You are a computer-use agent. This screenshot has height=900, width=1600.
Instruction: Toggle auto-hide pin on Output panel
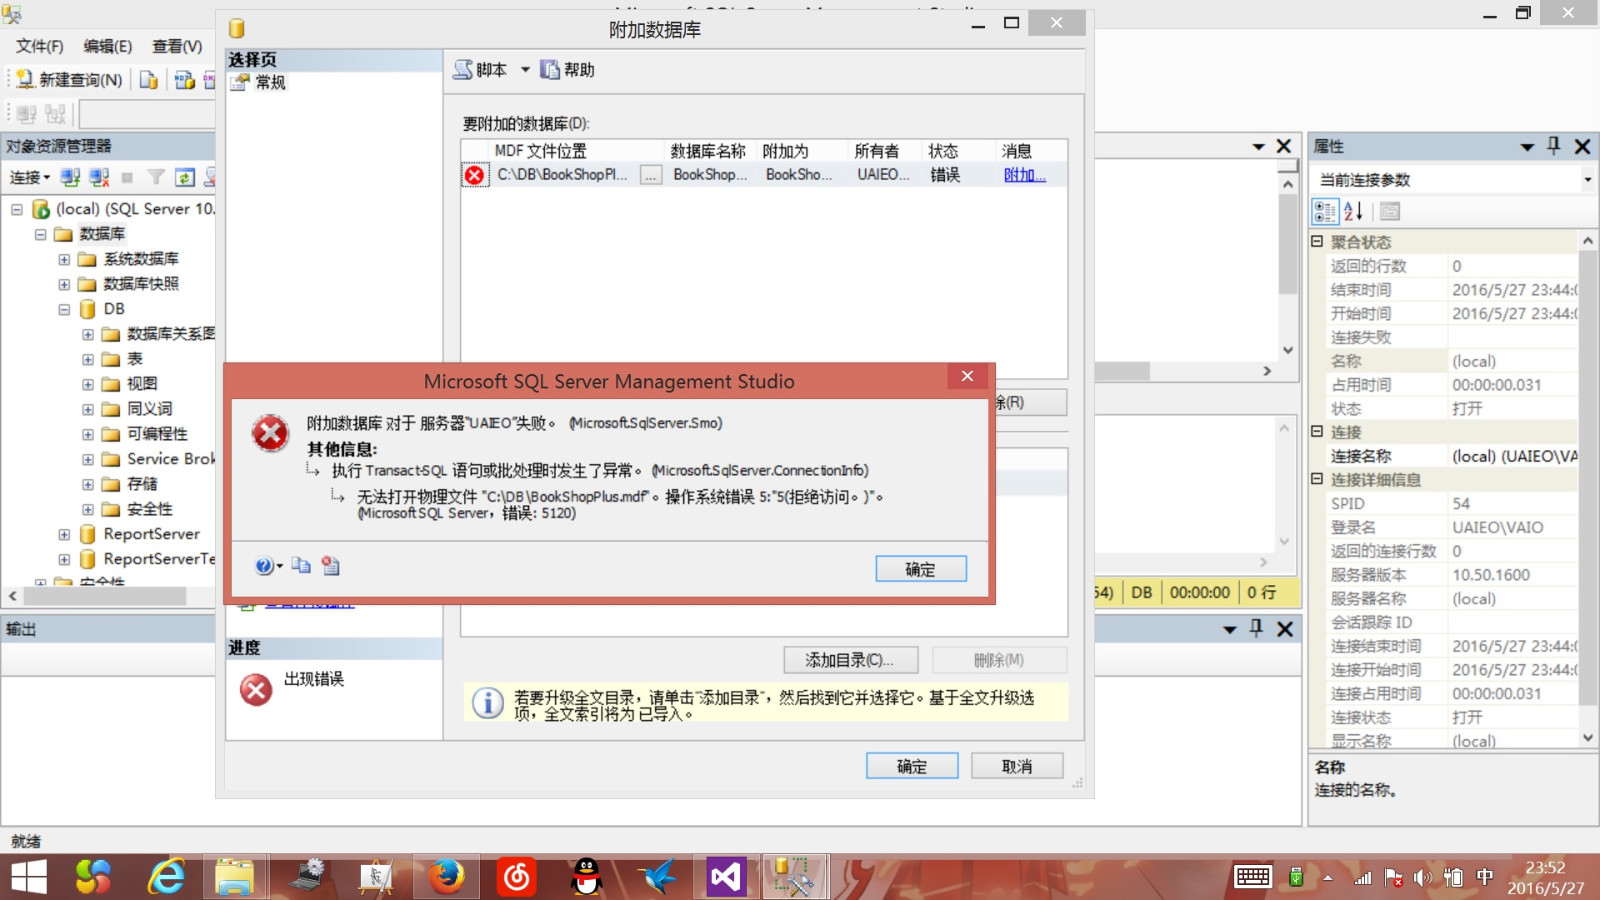[1257, 628]
